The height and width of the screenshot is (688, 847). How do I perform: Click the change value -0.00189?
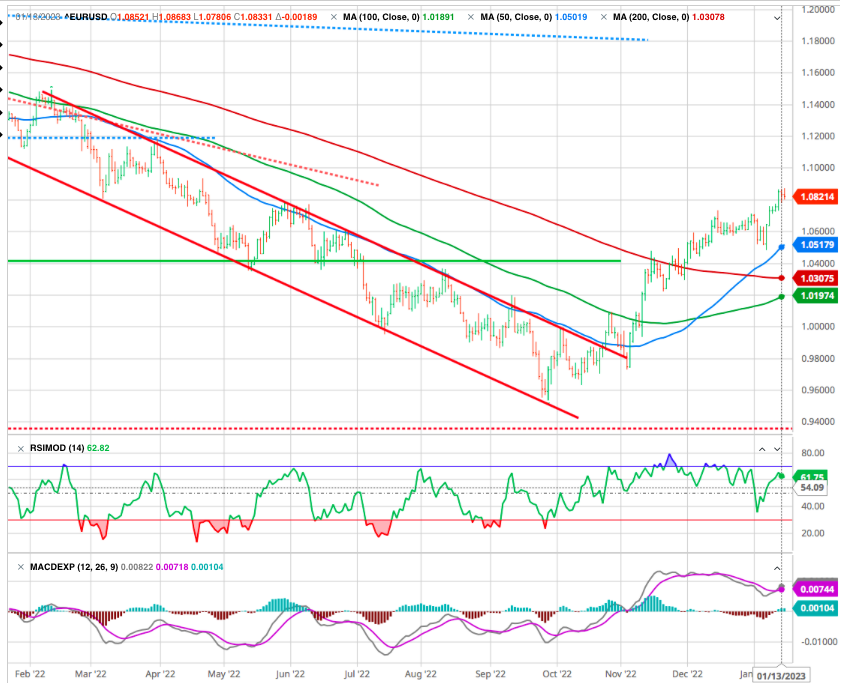click(301, 17)
